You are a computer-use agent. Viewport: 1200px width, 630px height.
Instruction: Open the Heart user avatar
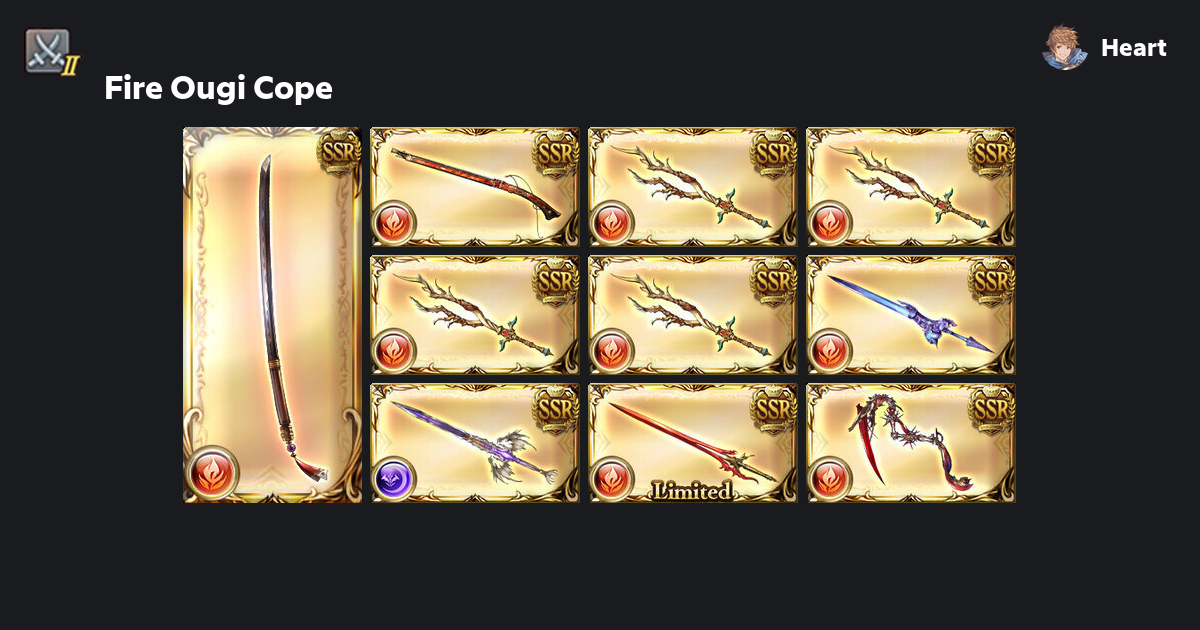coord(1065,47)
